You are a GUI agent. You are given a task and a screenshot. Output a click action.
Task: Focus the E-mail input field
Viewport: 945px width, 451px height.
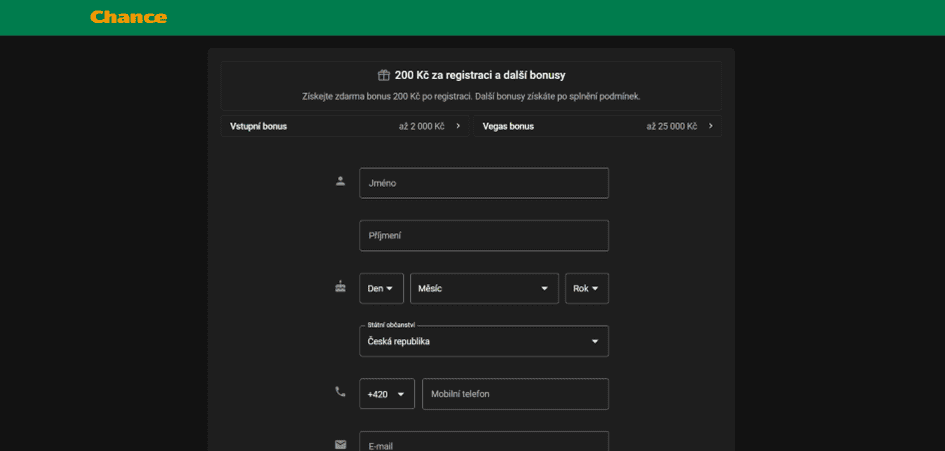[484, 441]
